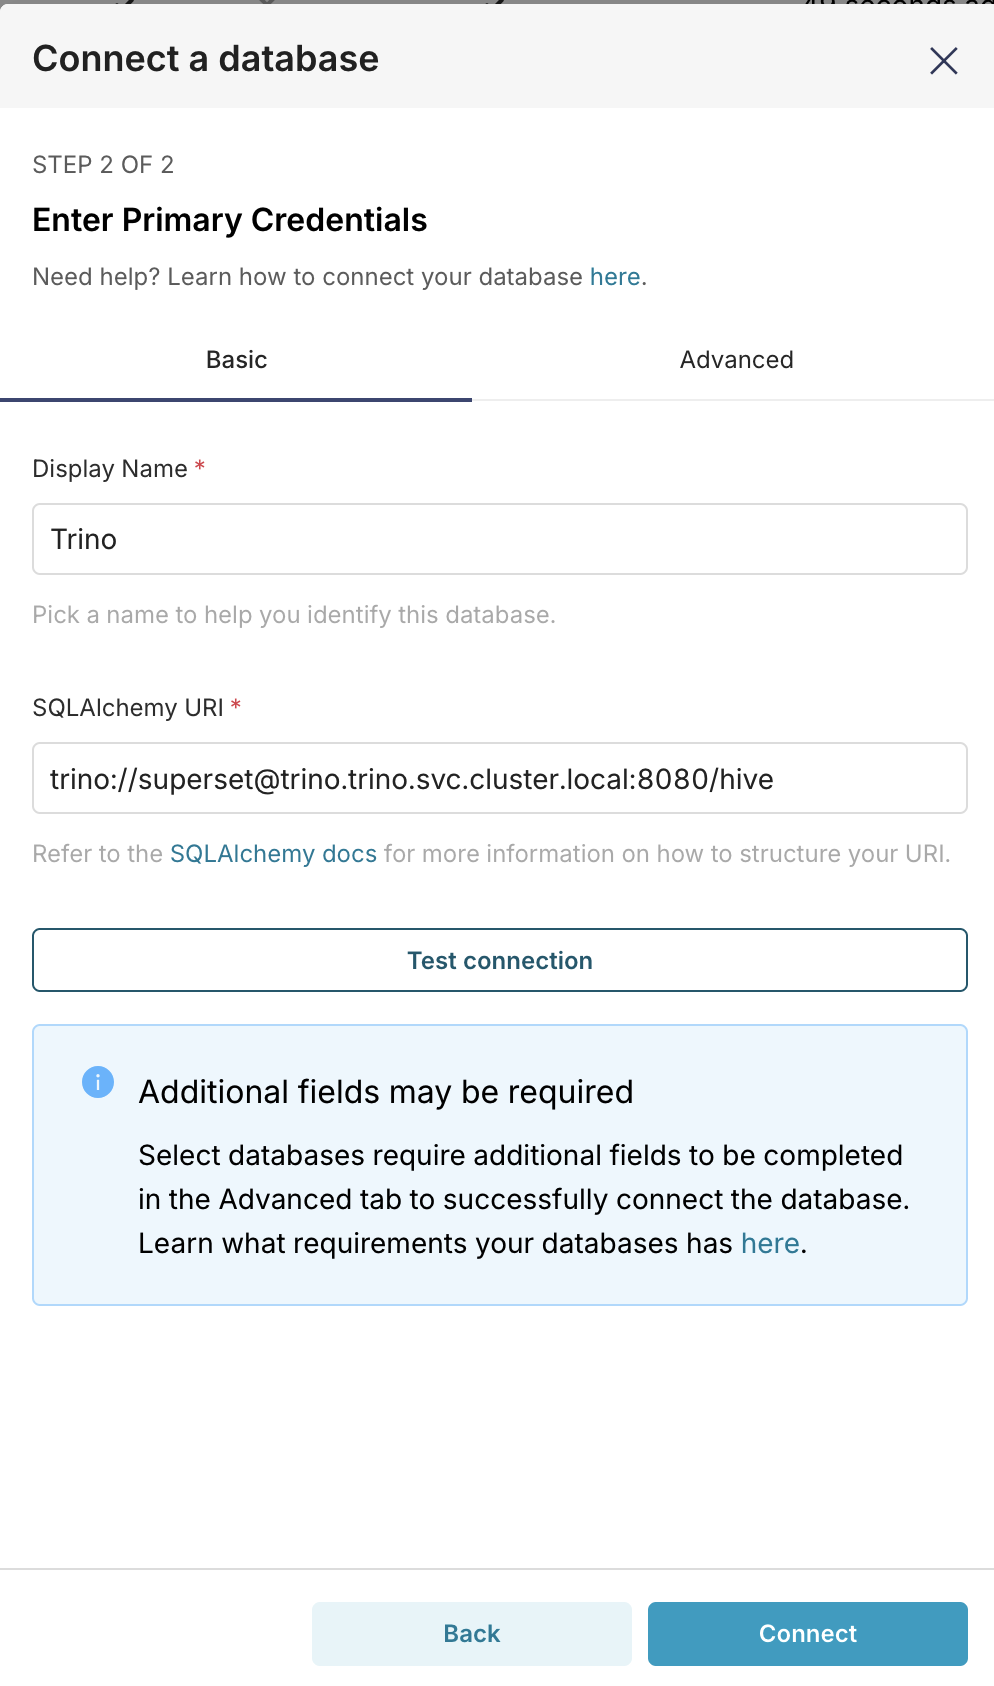Image resolution: width=994 pixels, height=1686 pixels.
Task: Switch to the Basic tab
Action: (x=236, y=360)
